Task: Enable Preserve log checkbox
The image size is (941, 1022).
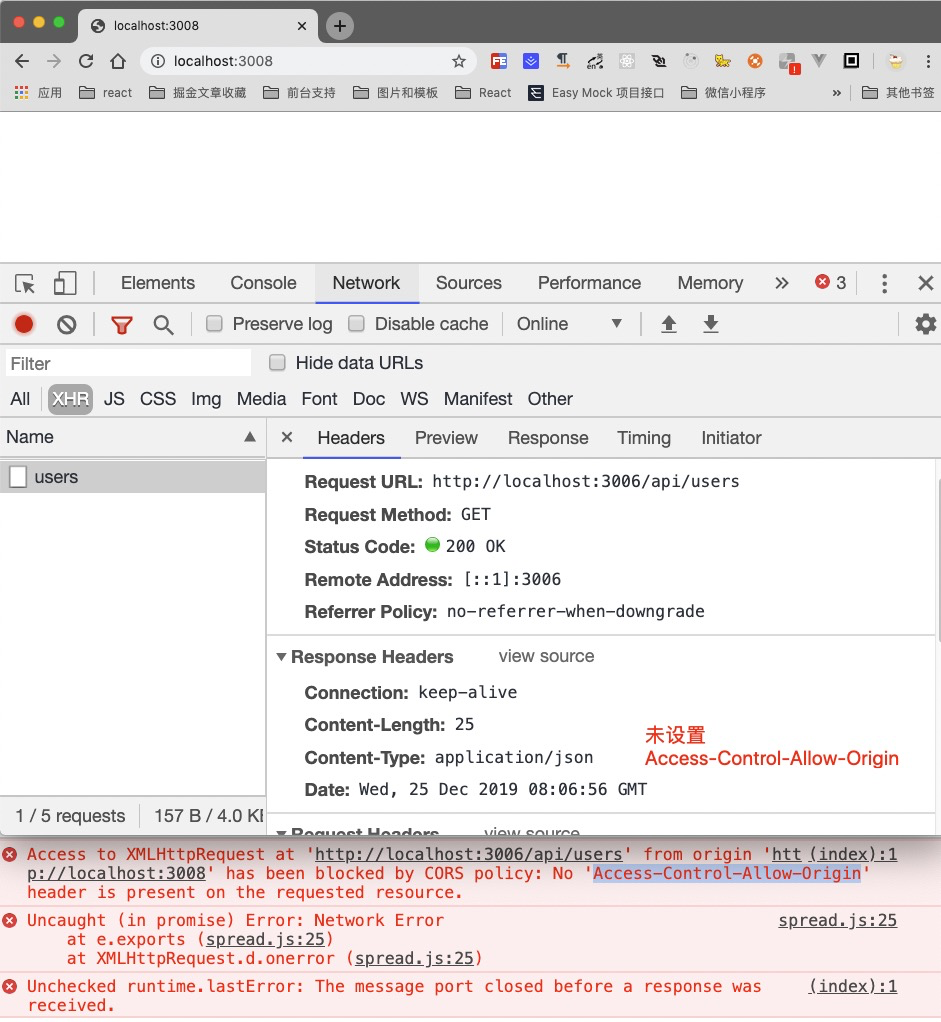Action: point(214,324)
